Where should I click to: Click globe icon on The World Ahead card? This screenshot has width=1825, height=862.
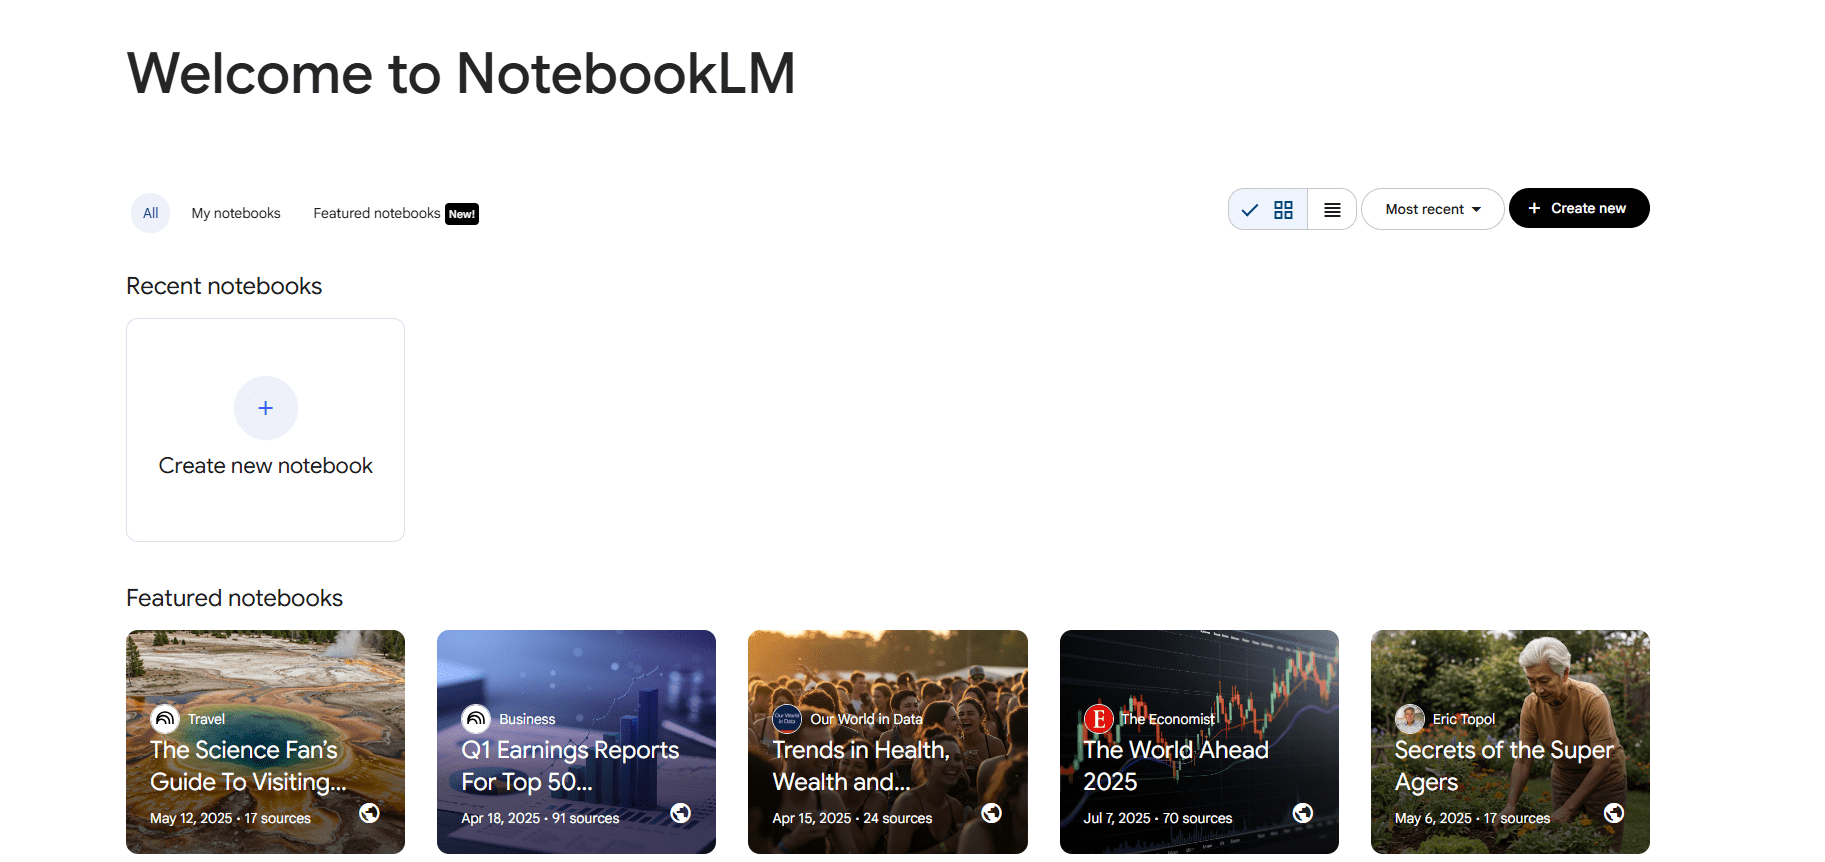tap(1303, 813)
